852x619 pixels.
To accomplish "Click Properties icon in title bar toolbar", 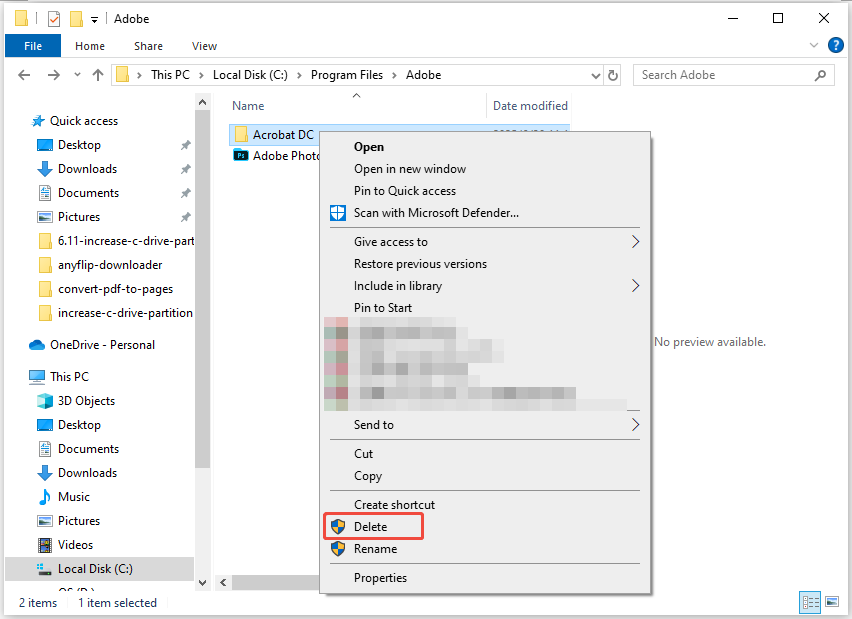I will (54, 19).
